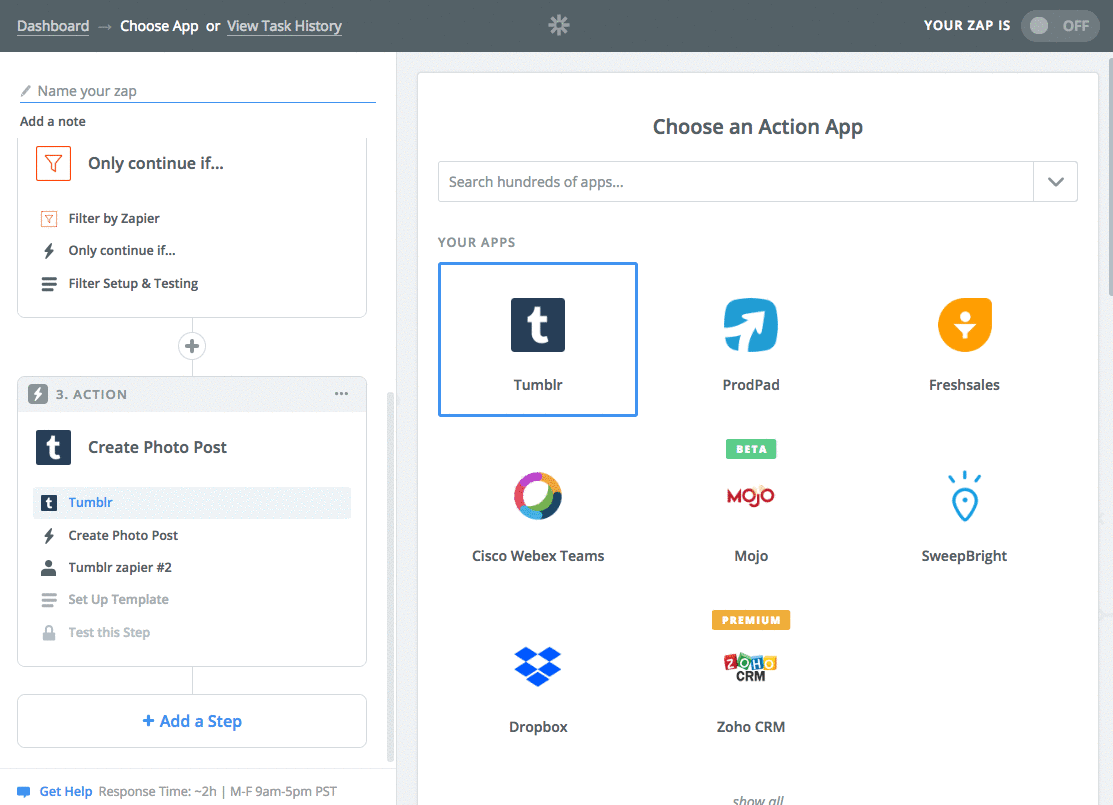Click the orange filter funnel icon

[x=53, y=163]
